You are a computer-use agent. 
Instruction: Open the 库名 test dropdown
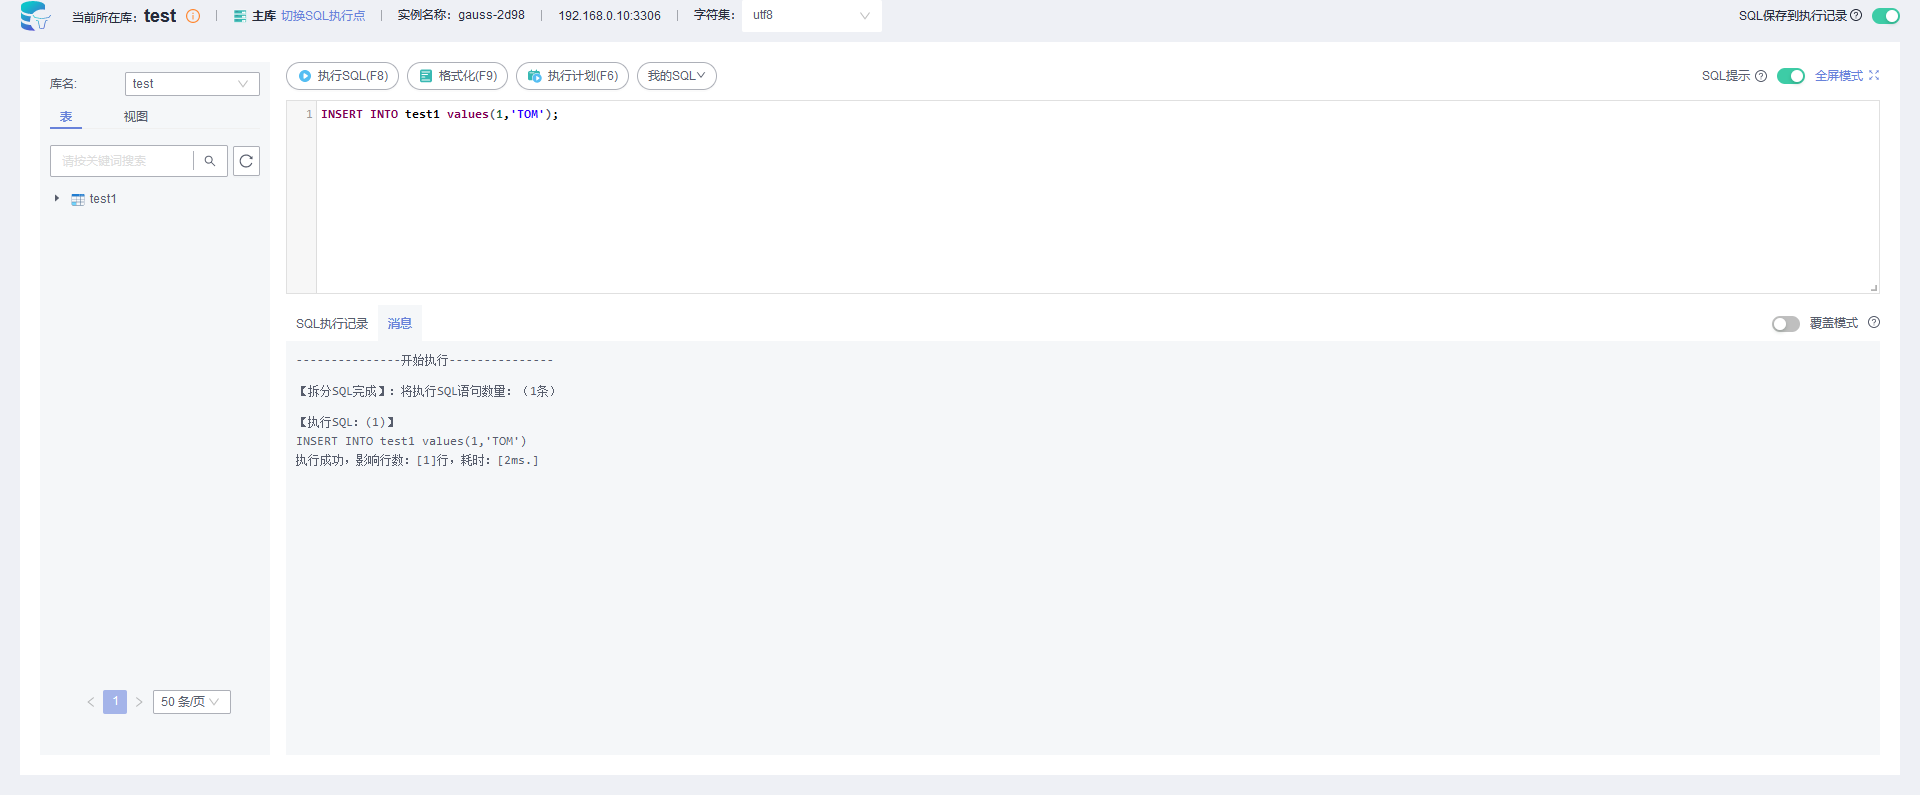coord(192,84)
